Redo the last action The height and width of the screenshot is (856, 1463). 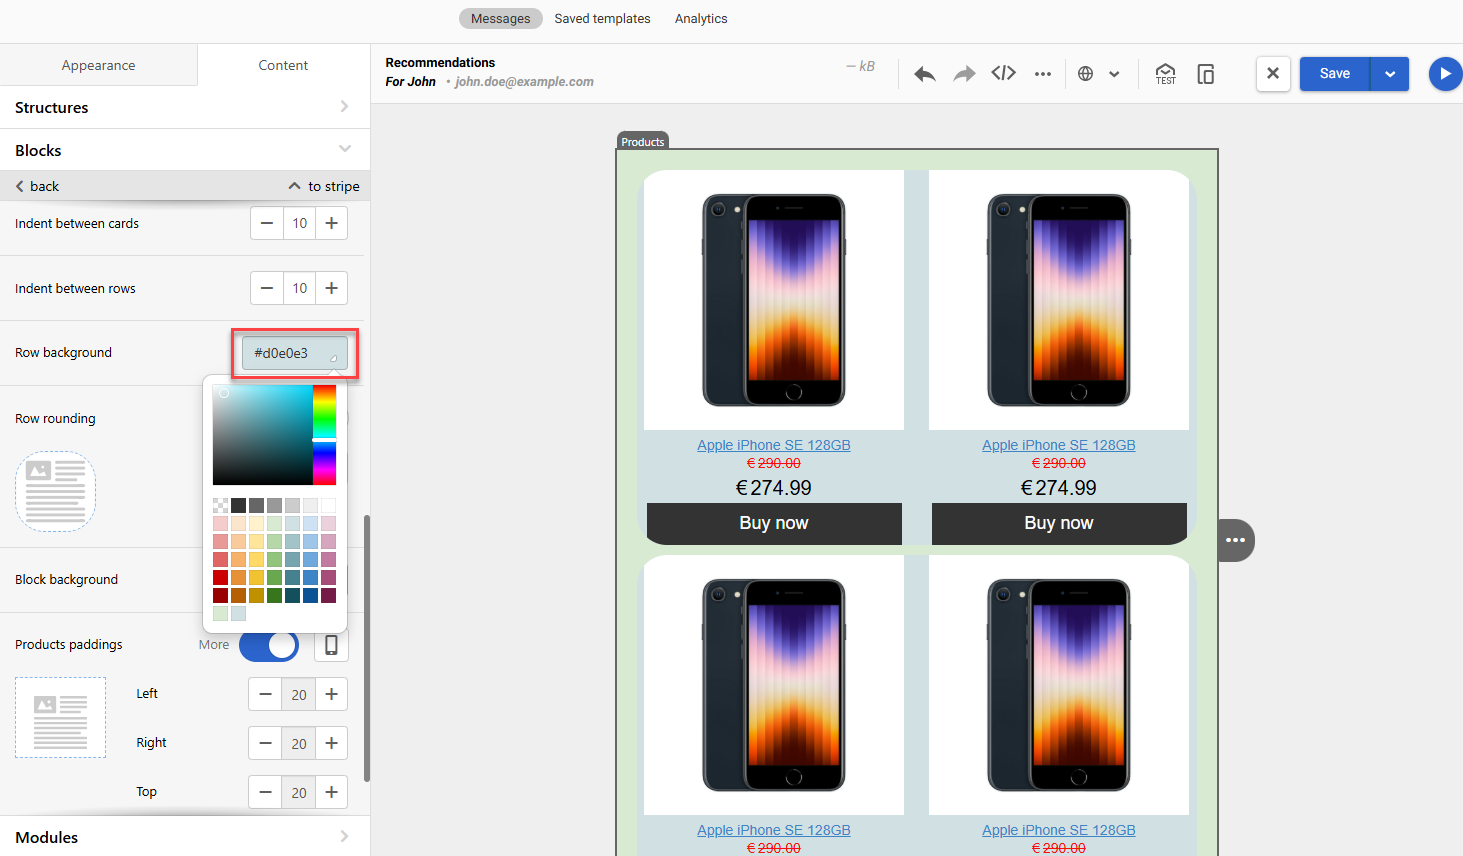pyautogui.click(x=964, y=74)
